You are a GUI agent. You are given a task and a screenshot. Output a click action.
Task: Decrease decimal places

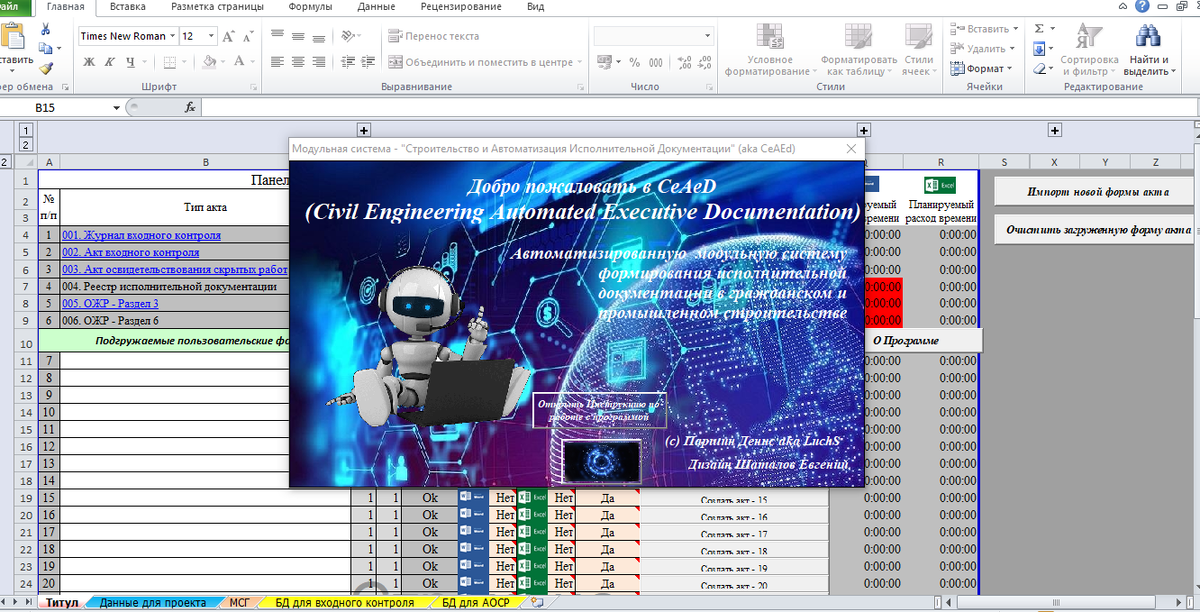(x=706, y=62)
